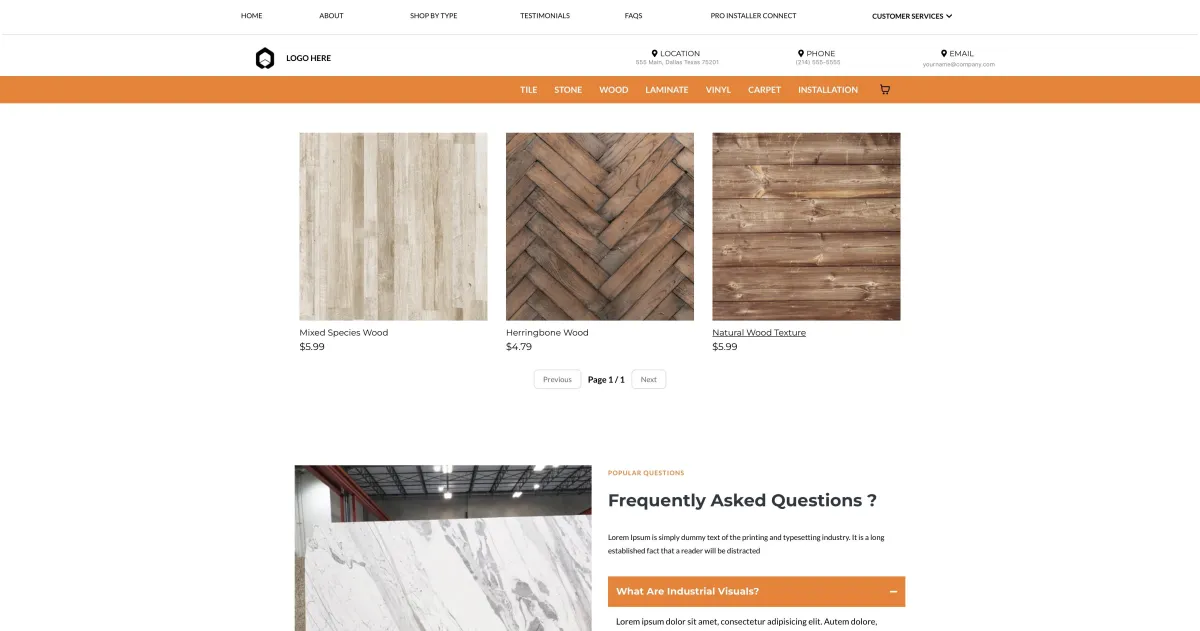Image resolution: width=1200 pixels, height=631 pixels.
Task: Collapse FAQ with the minus icon
Action: pyautogui.click(x=893, y=592)
